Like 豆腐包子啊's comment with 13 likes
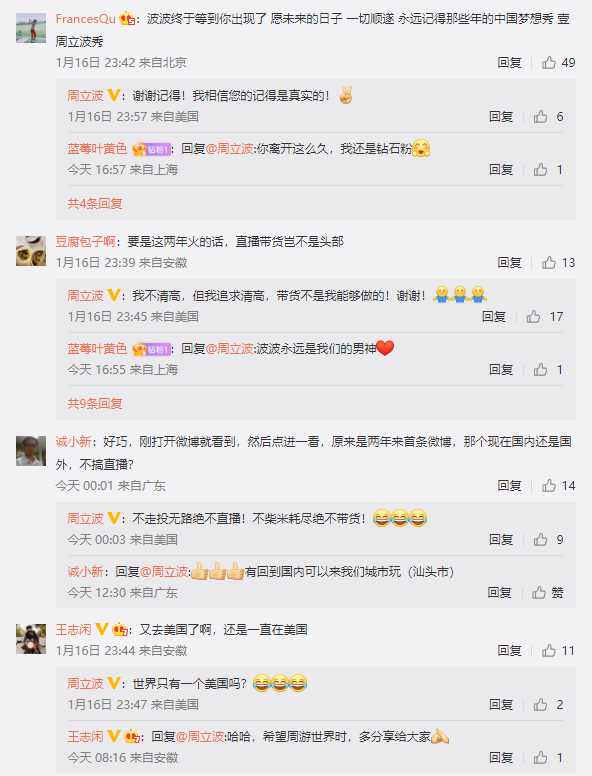The image size is (592, 776). tap(548, 263)
